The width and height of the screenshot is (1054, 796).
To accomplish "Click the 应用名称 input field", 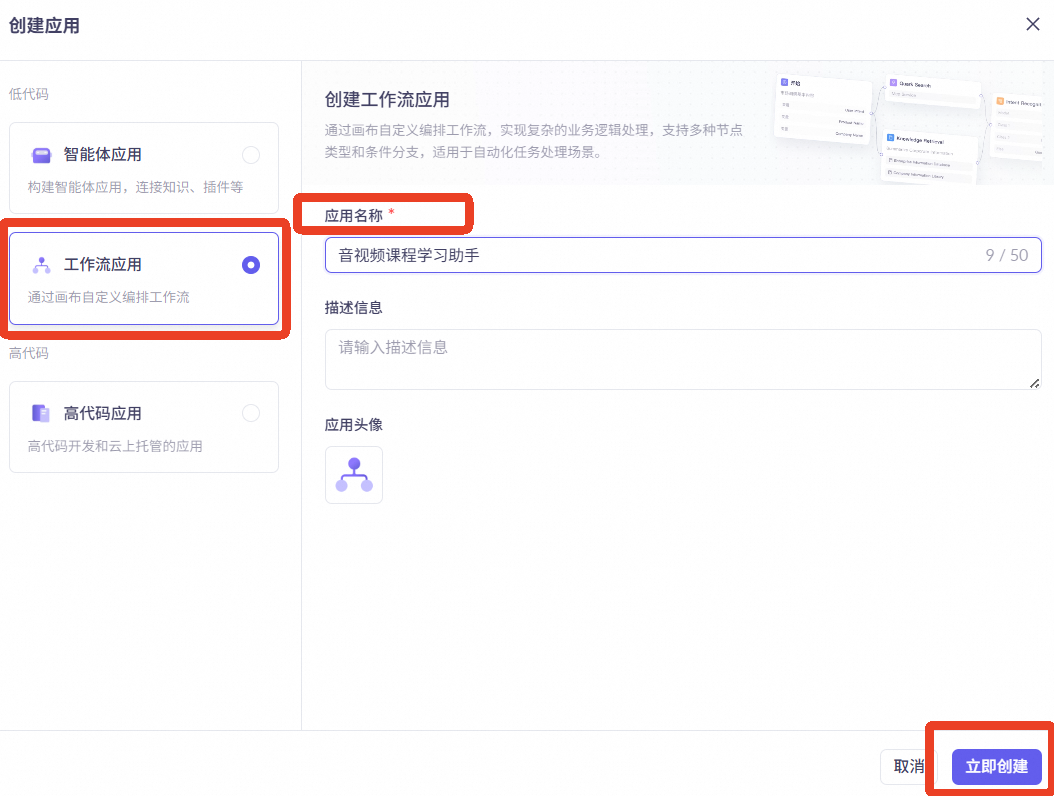I will (683, 255).
